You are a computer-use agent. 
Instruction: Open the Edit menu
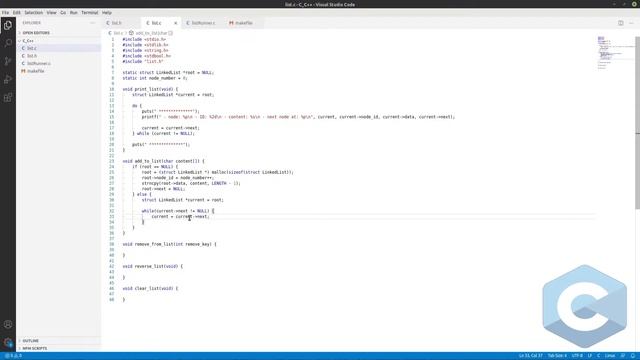click(16, 13)
